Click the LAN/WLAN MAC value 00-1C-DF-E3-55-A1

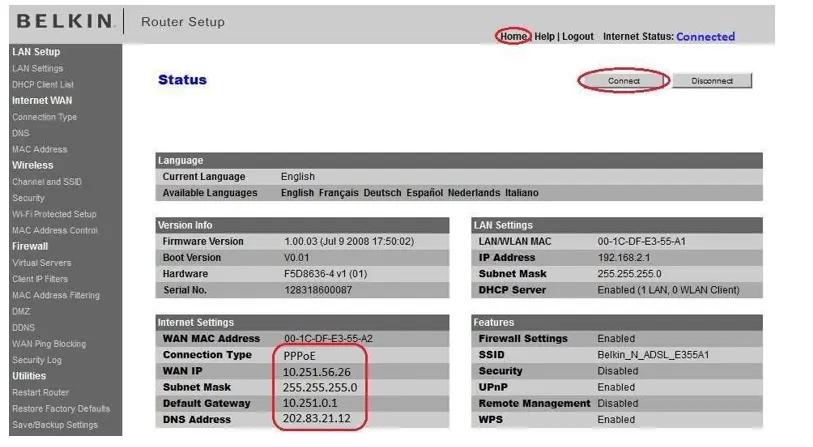click(x=641, y=242)
